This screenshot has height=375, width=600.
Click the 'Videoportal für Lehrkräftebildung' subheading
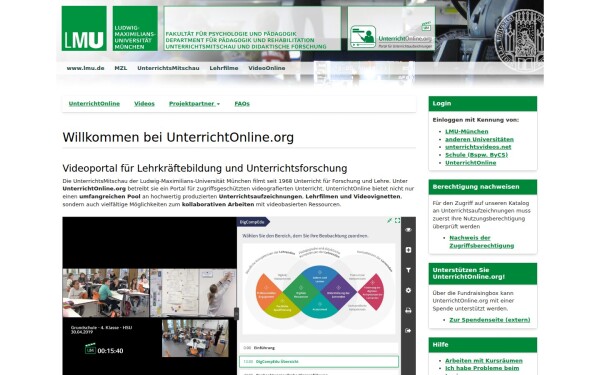(205, 168)
